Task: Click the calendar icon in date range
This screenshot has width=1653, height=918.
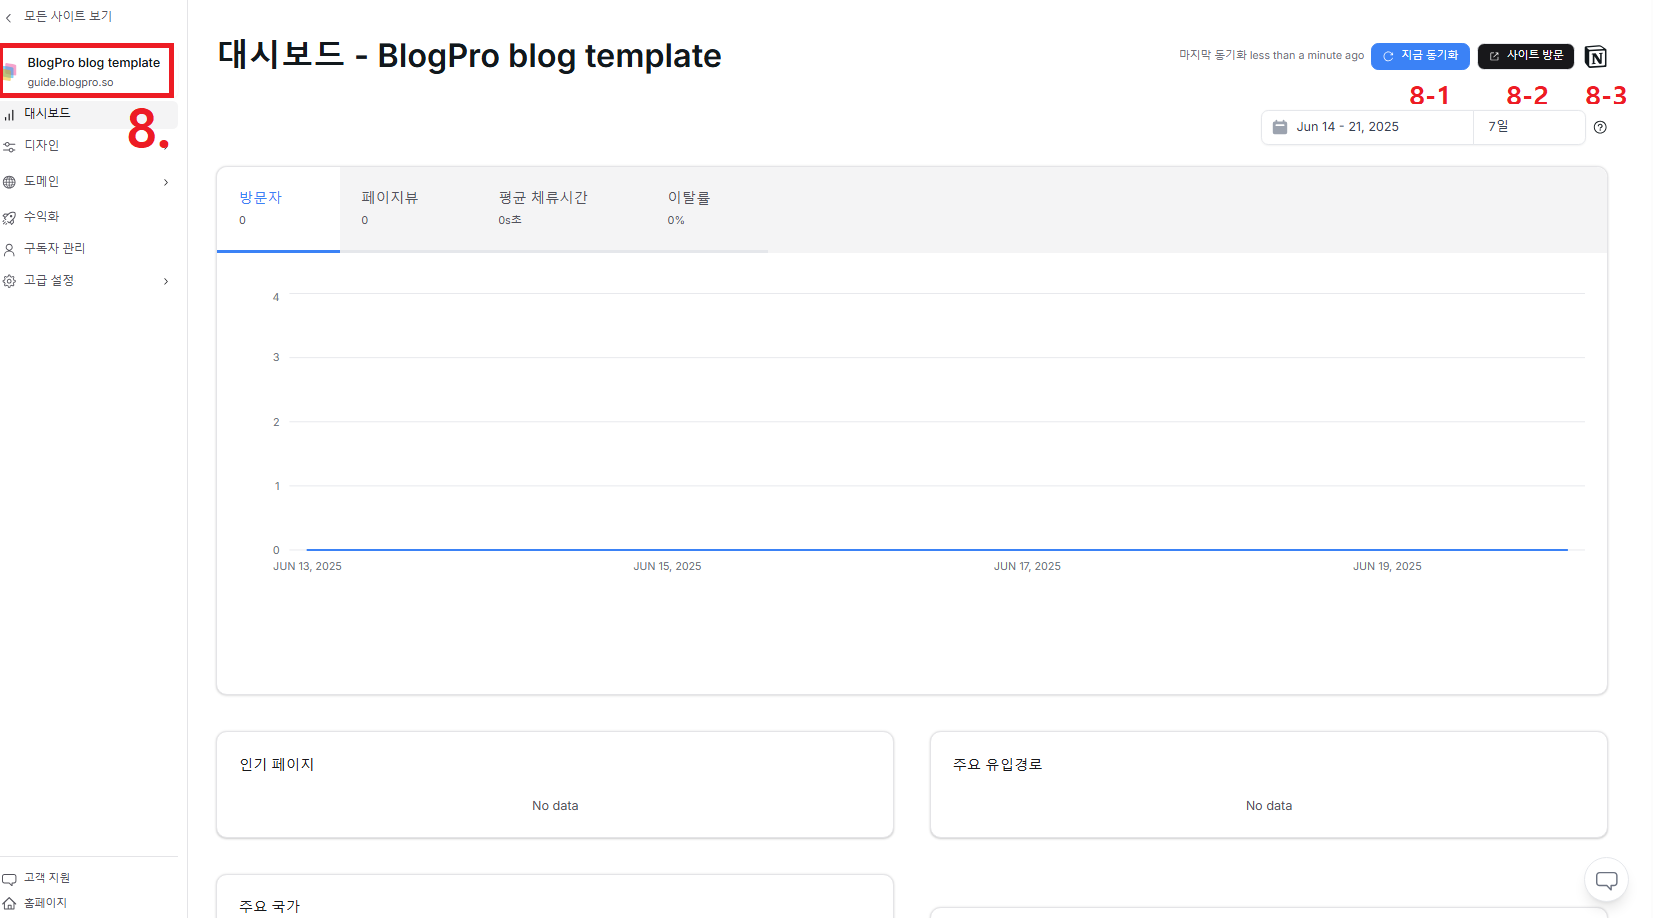Action: pyautogui.click(x=1280, y=127)
